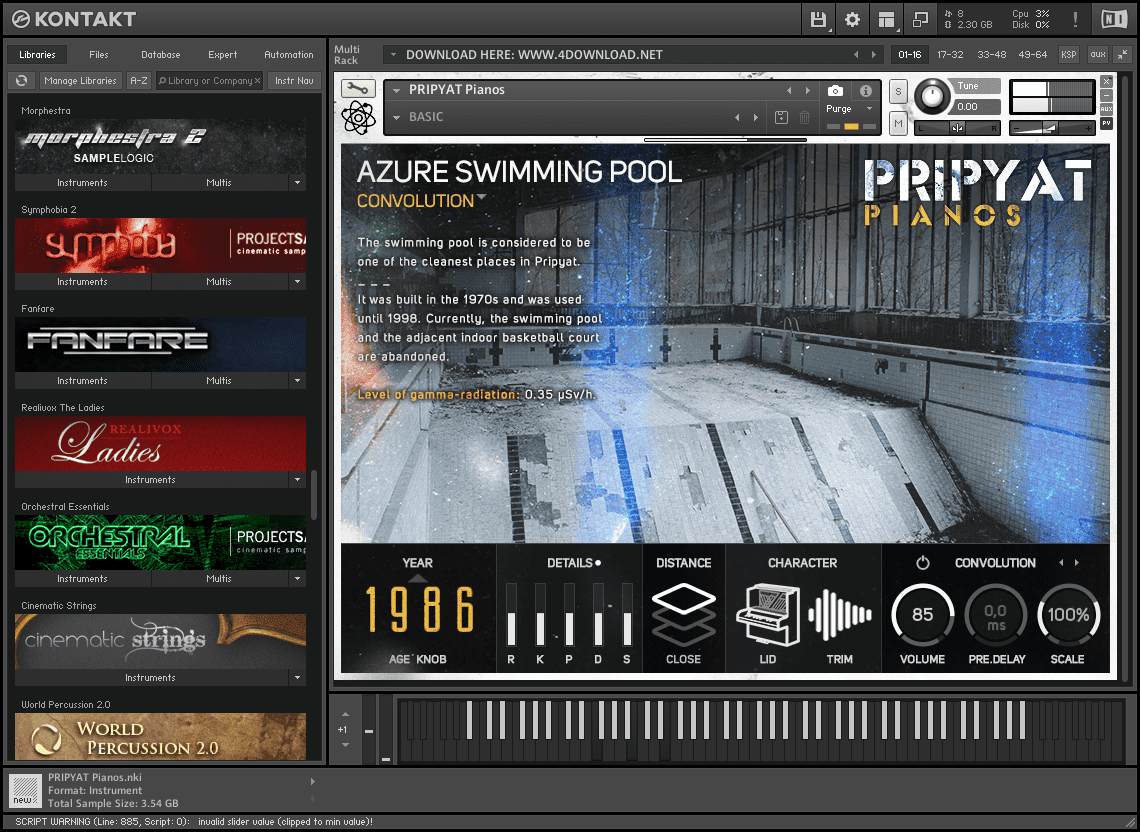Open the workspace layout panel menu

[x=886, y=20]
